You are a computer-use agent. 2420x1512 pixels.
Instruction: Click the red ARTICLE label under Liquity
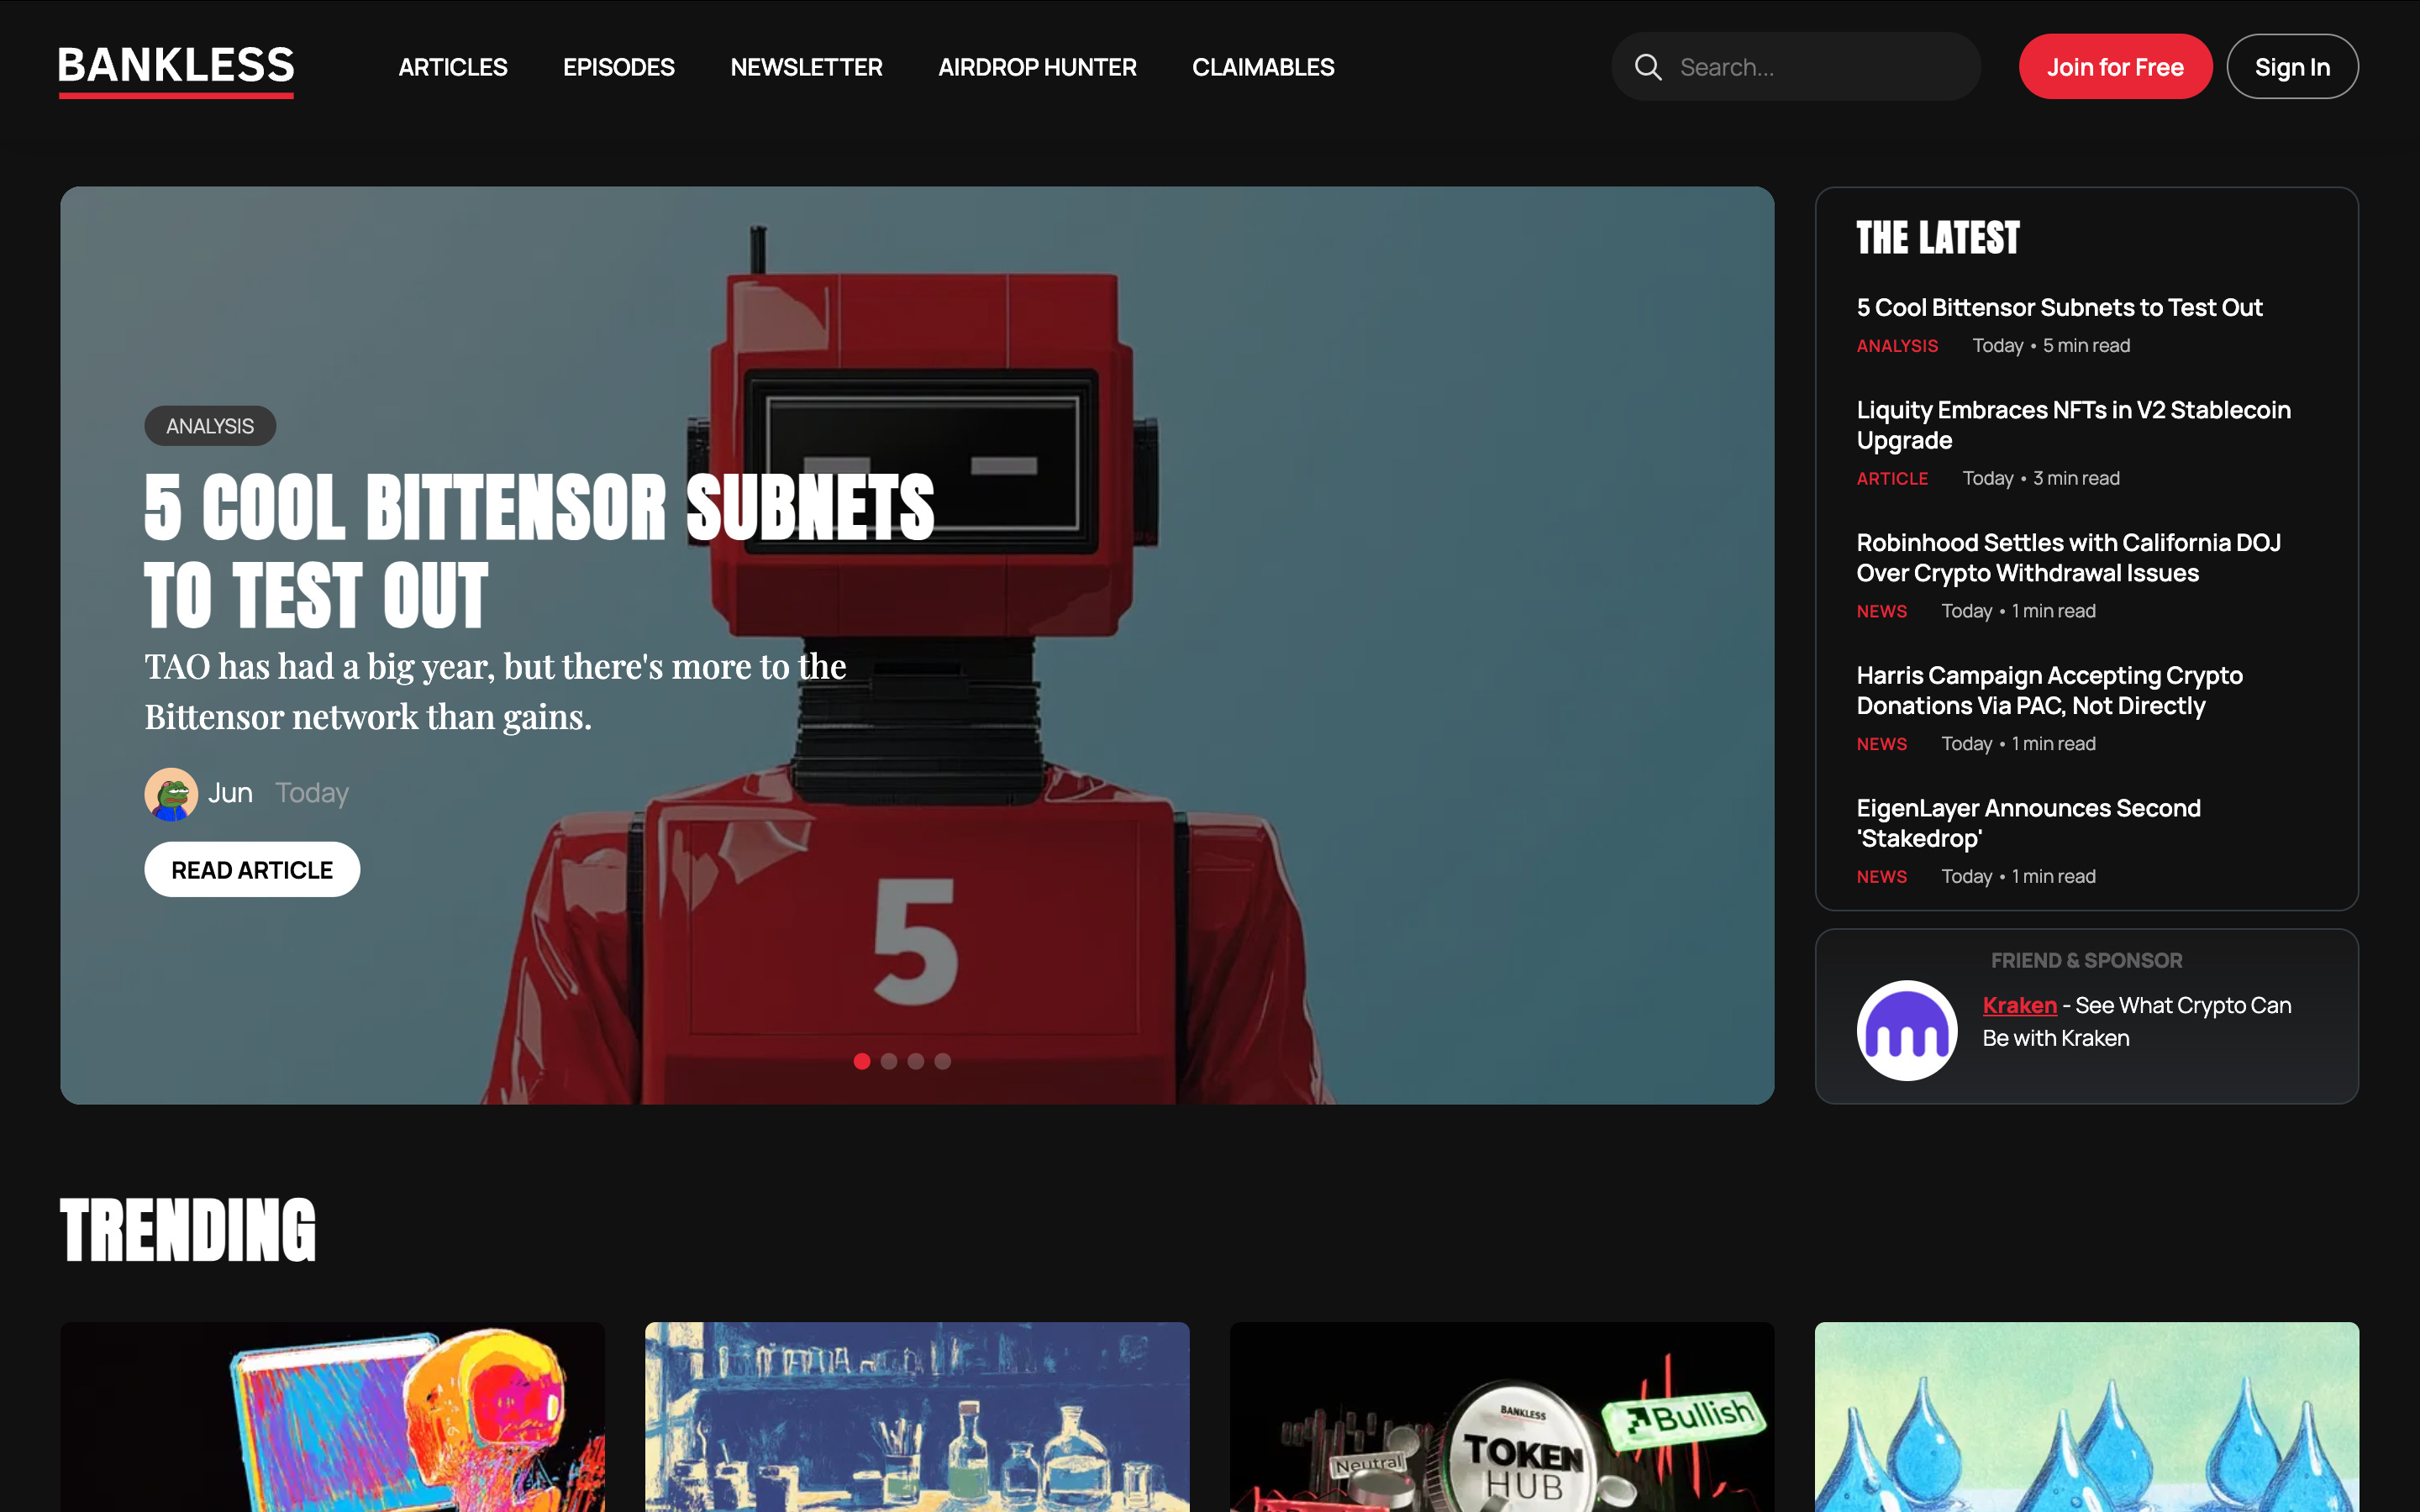point(1892,479)
